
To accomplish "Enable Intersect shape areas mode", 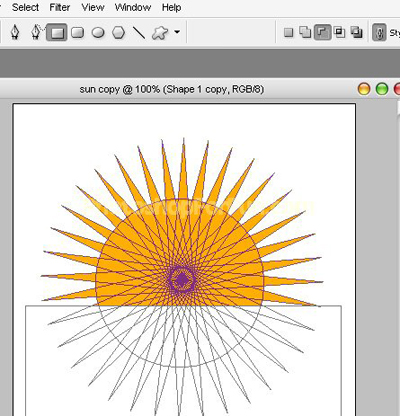I will coord(340,32).
